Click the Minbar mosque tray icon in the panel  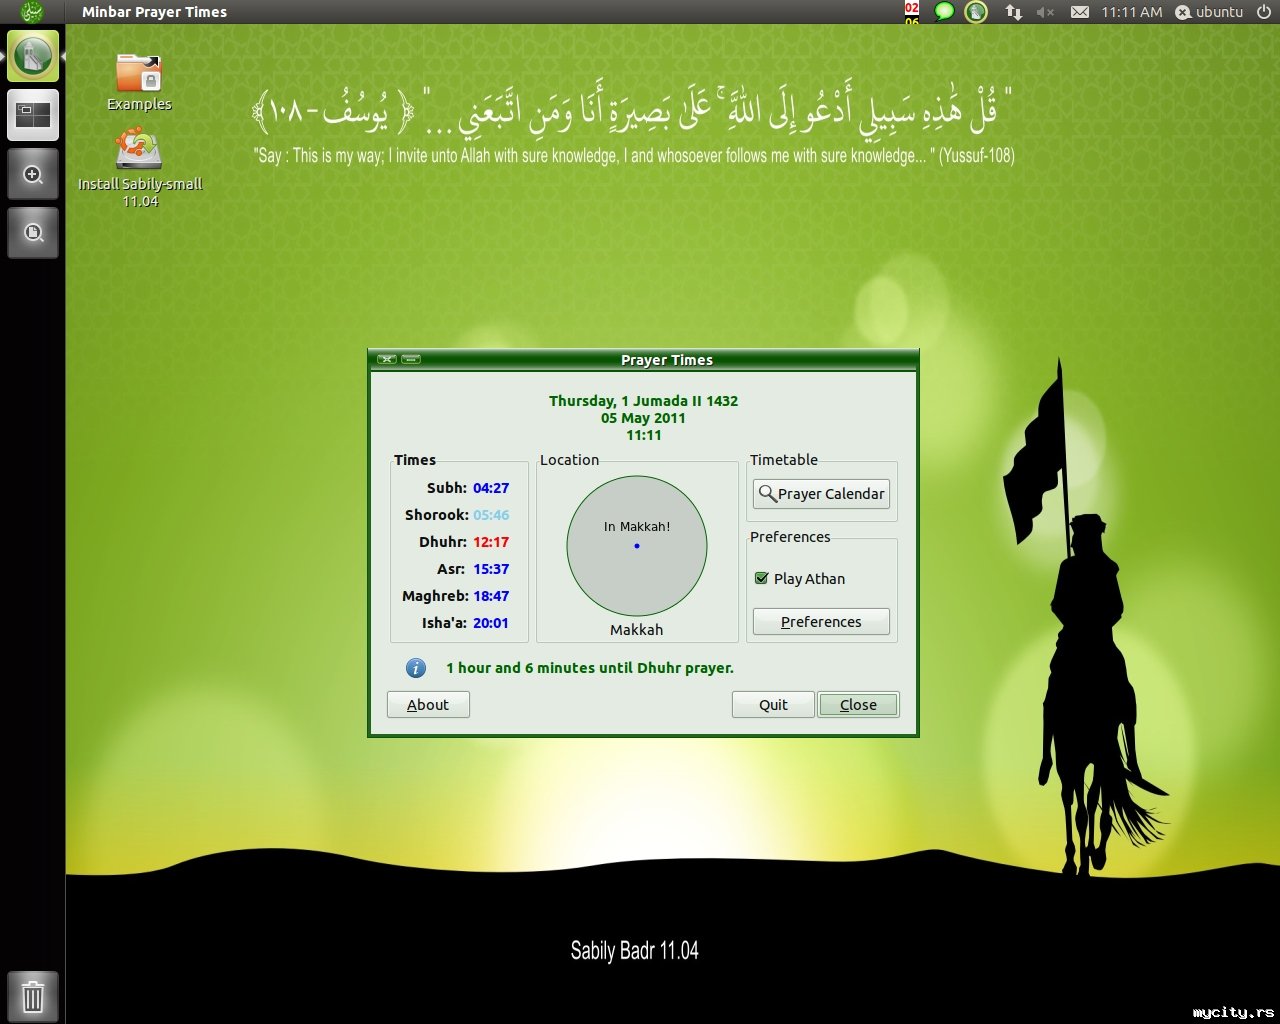[x=976, y=12]
